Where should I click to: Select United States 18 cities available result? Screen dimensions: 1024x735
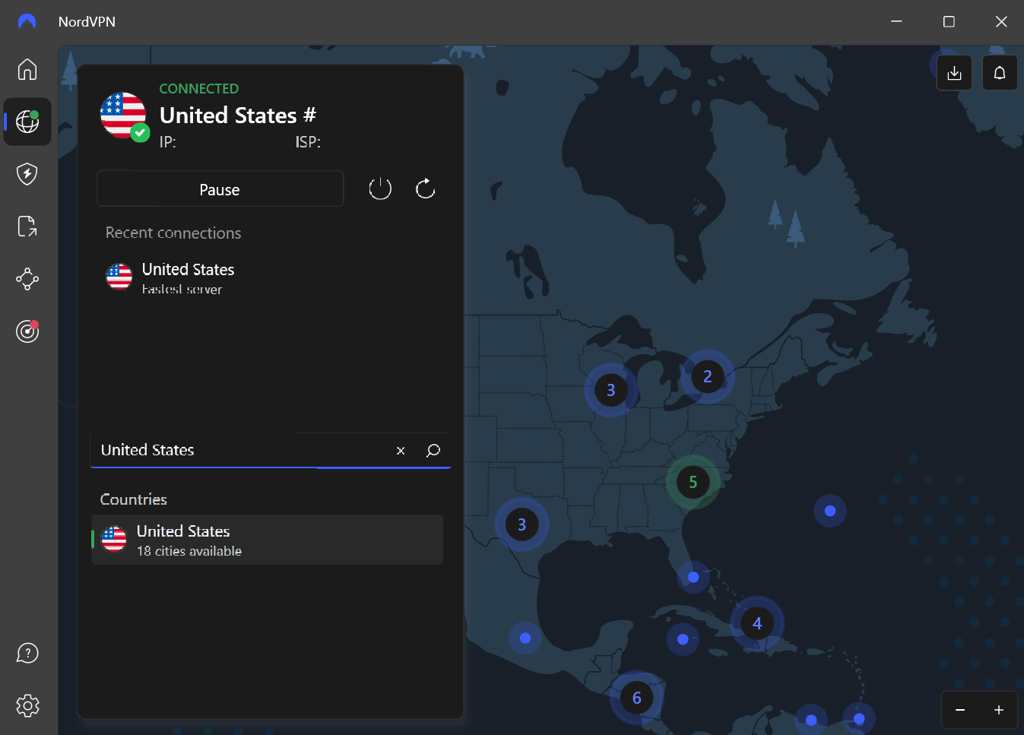[268, 540]
